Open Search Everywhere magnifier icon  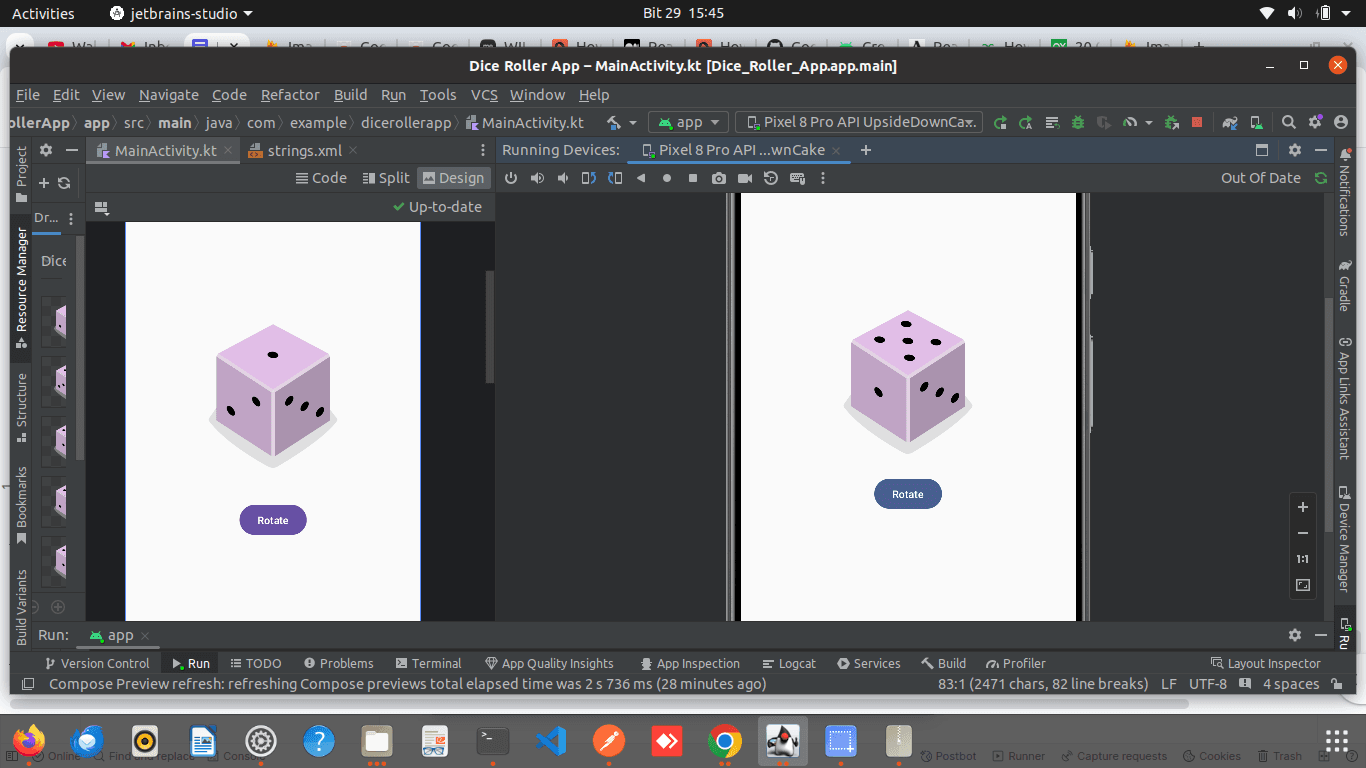[x=1289, y=122]
